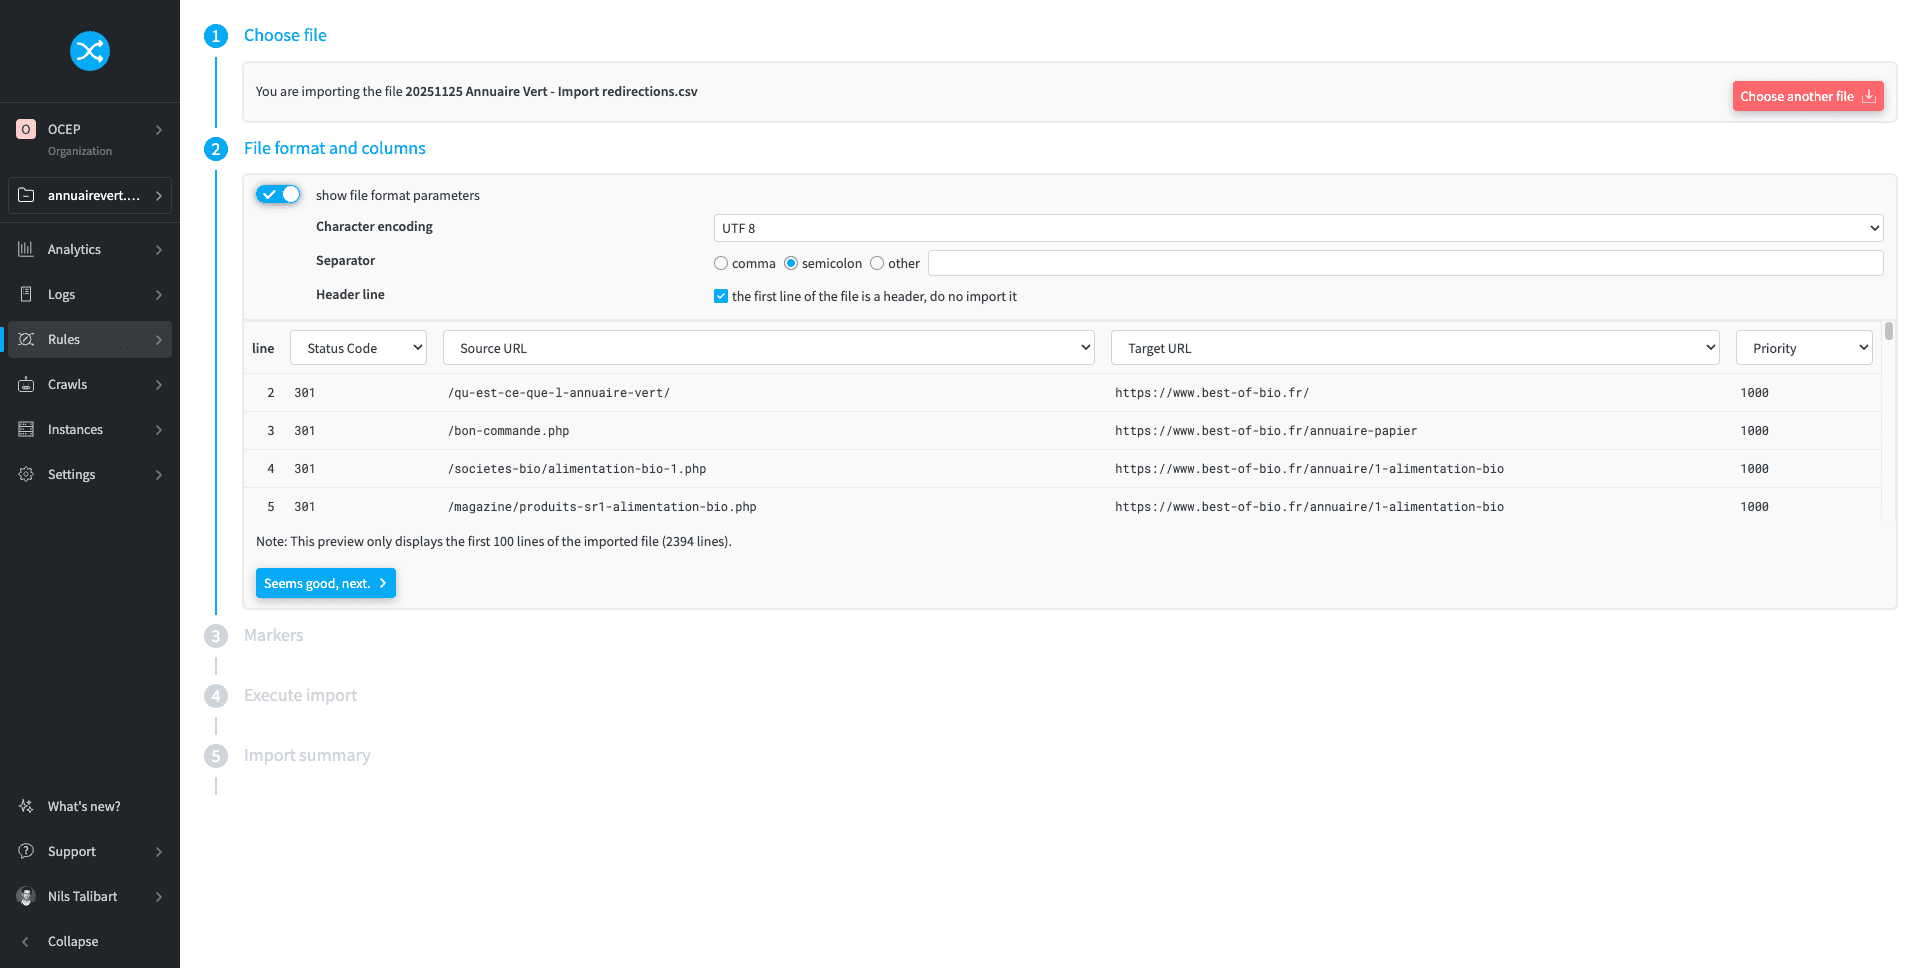Open the Rules menu item
Viewport: 1920px width, 968px height.
click(90, 339)
